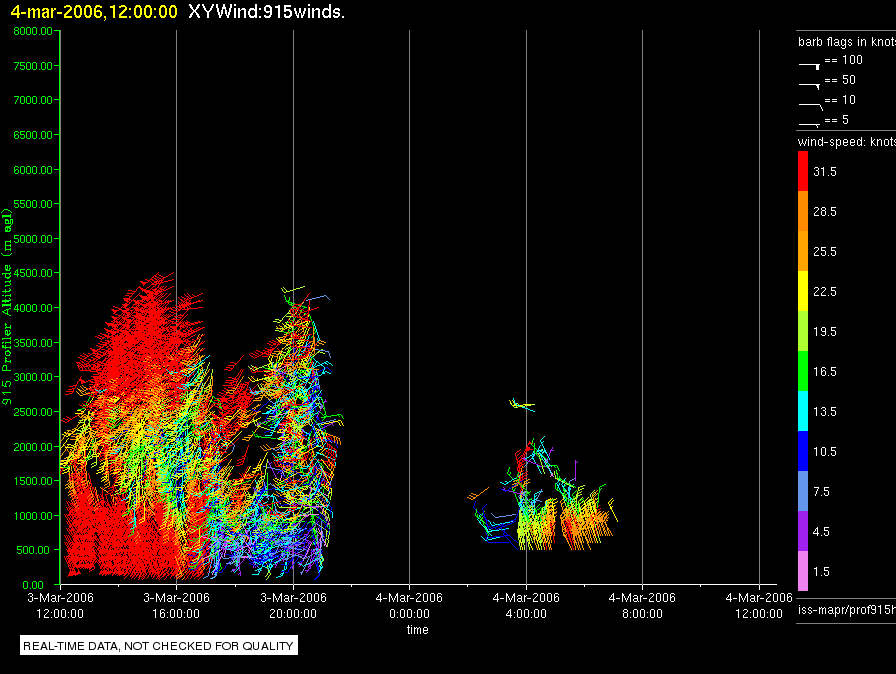Select the red 31.5 knots color swatch
The height and width of the screenshot is (674, 896).
pyautogui.click(x=803, y=171)
